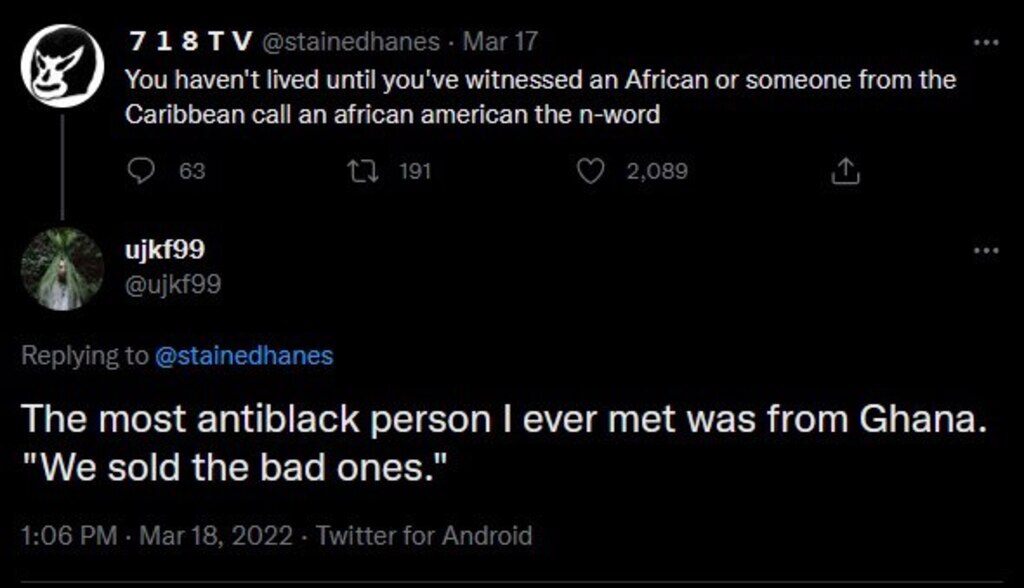Click the reply count showing 63

pos(192,172)
